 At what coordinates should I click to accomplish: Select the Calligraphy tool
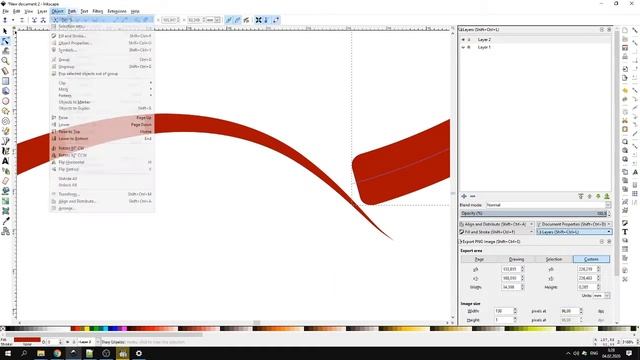pyautogui.click(x=5, y=151)
